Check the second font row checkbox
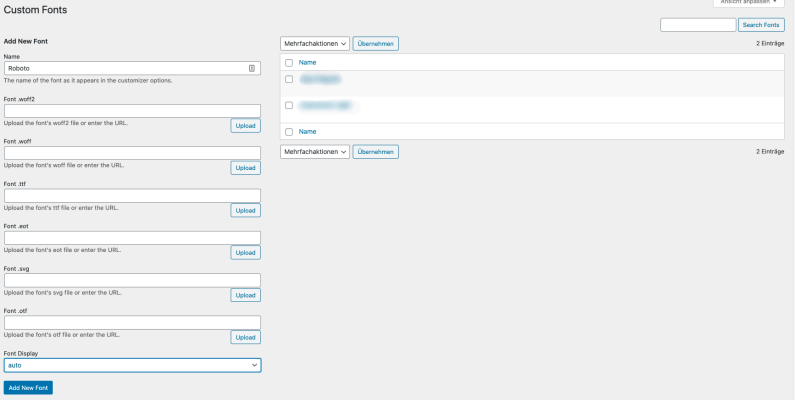The image size is (795, 400). [289, 104]
